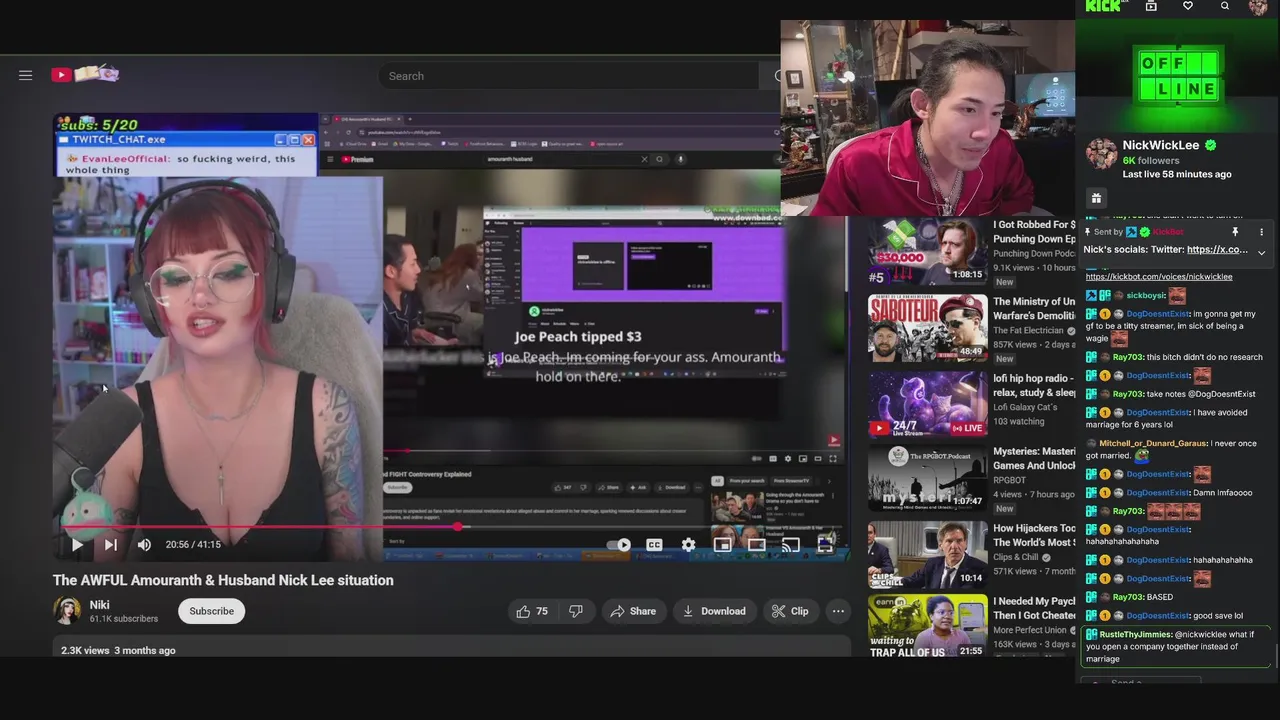Share this video
The image size is (1280, 720).
[633, 611]
